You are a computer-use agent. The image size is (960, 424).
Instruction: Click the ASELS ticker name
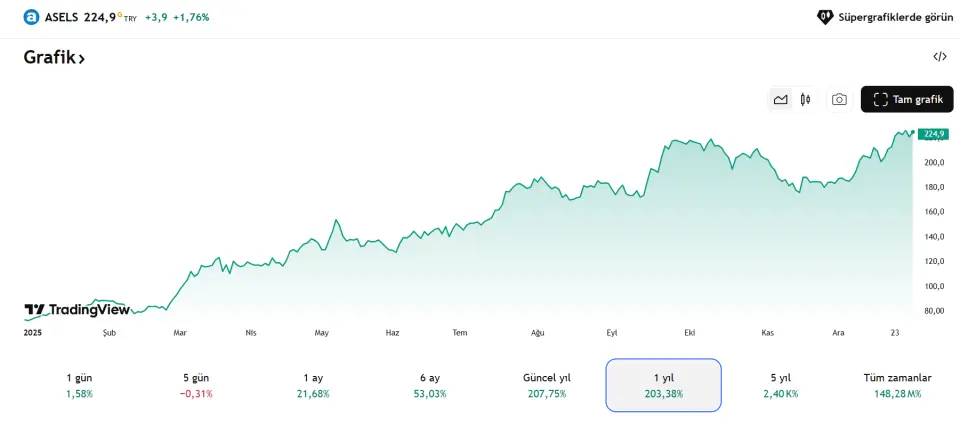pyautogui.click(x=62, y=17)
